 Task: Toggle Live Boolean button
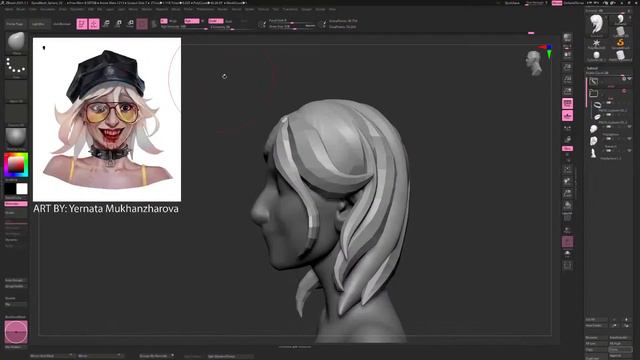[62, 24]
